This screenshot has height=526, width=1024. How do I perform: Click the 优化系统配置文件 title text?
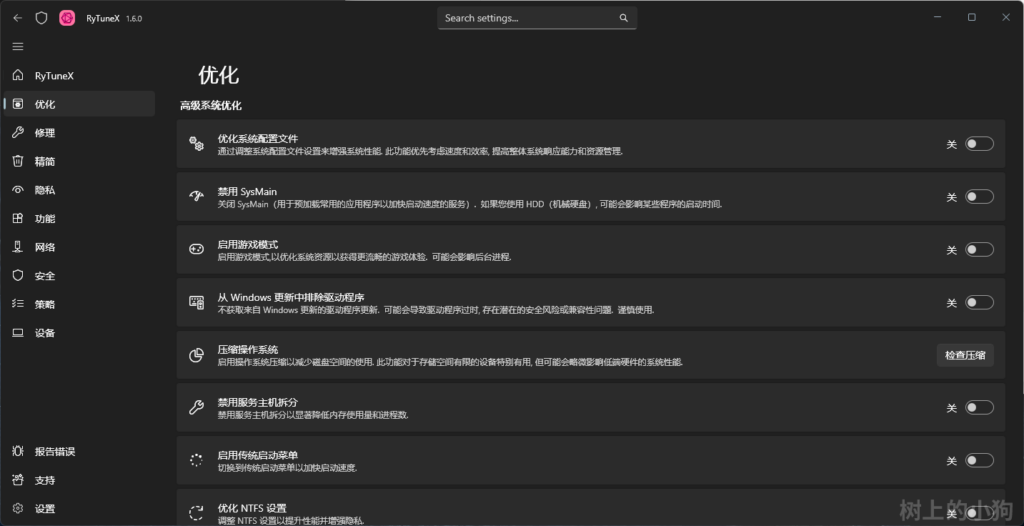257,139
